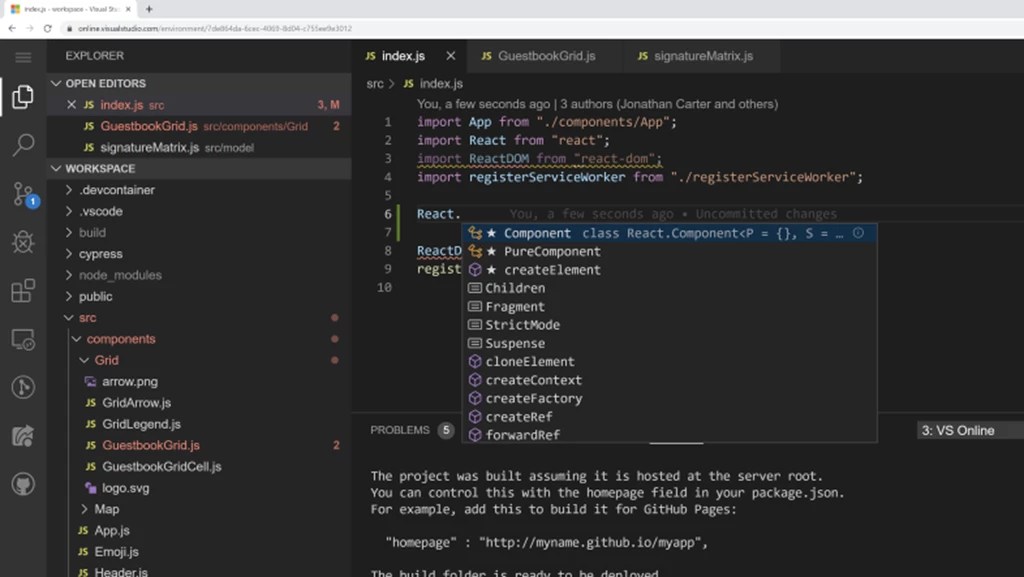Screen dimensions: 1024x577
Task: Open the Remote Explorer panel
Action: point(22,339)
